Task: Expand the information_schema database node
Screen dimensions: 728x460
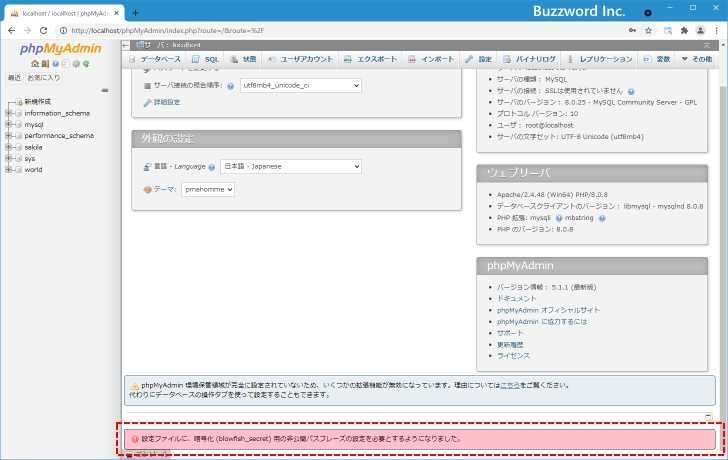Action: click(x=8, y=113)
